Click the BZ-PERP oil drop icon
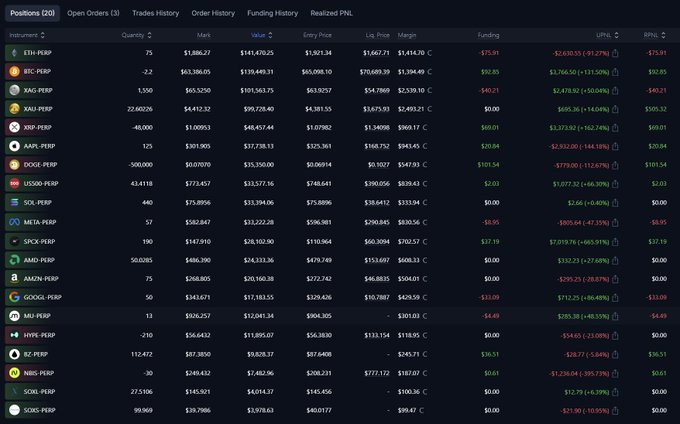 click(x=14, y=354)
